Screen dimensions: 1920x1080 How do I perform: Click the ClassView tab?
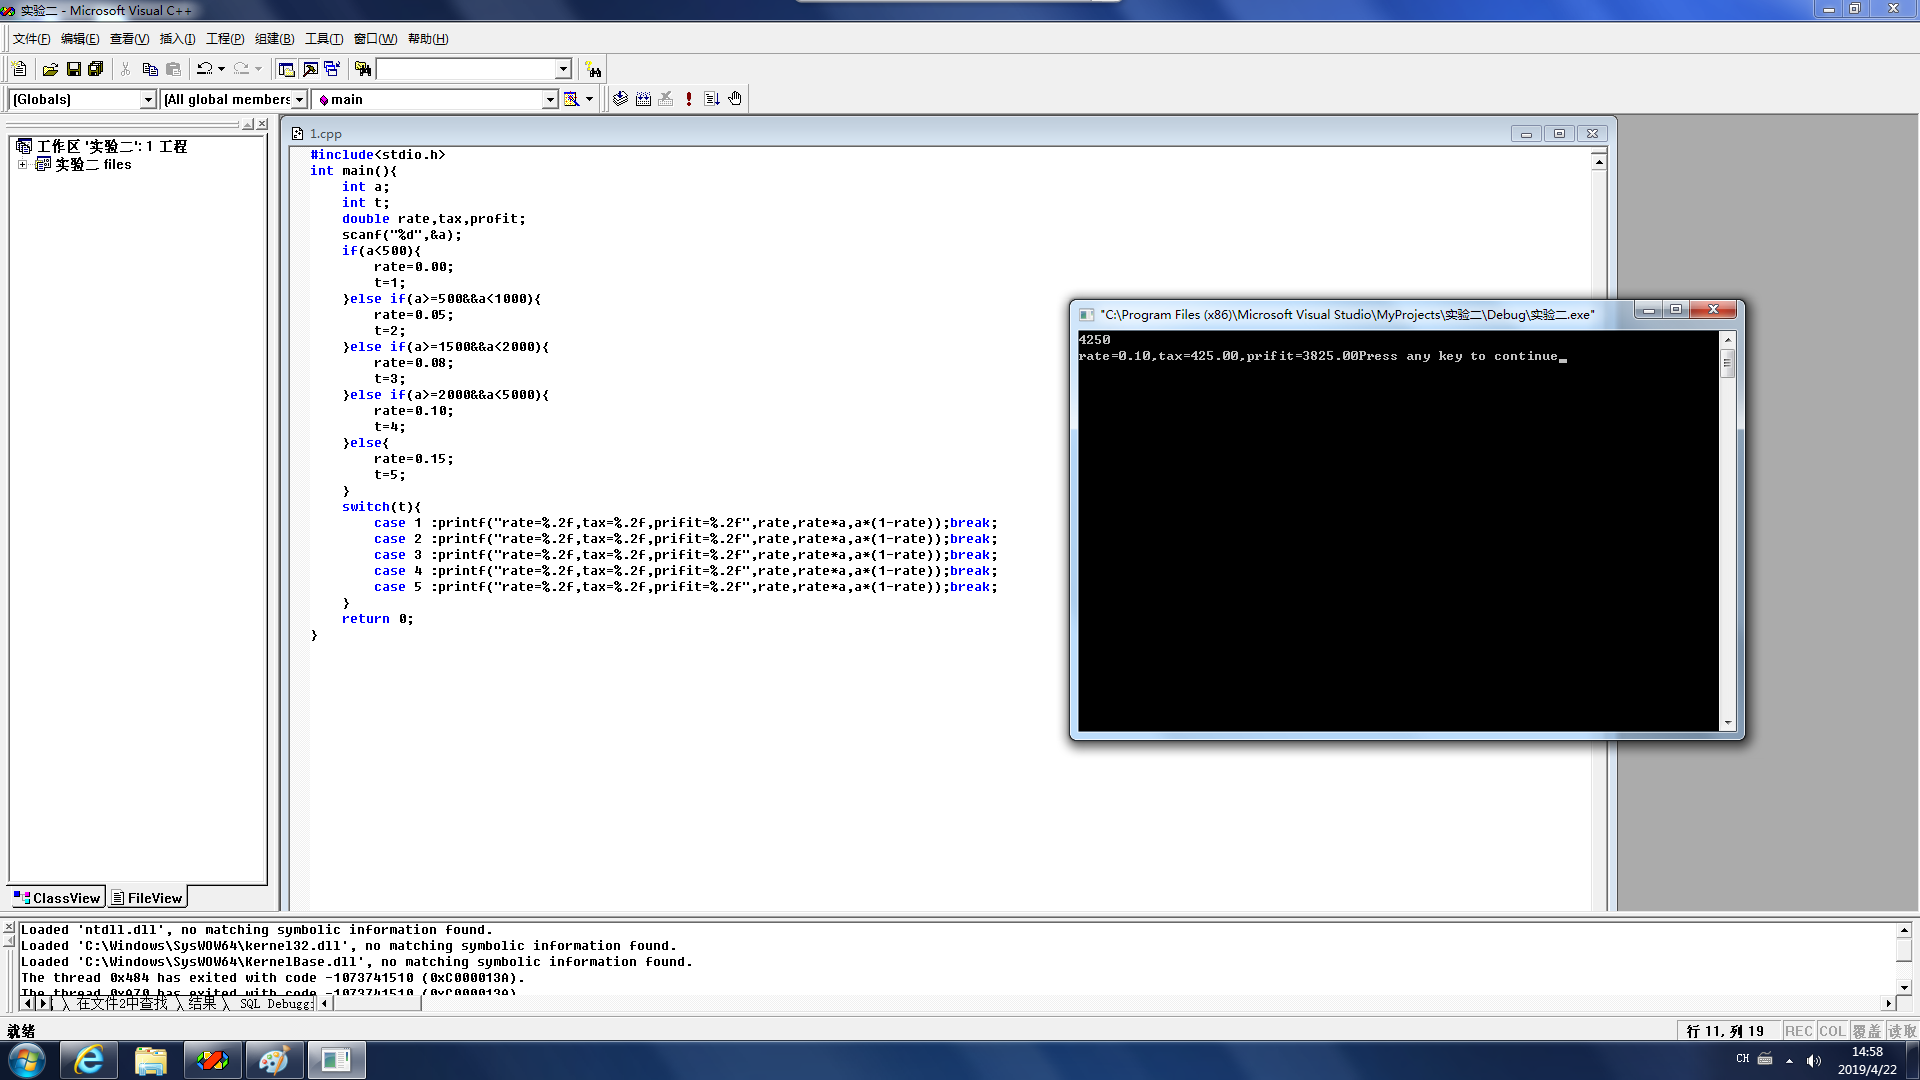tap(57, 898)
